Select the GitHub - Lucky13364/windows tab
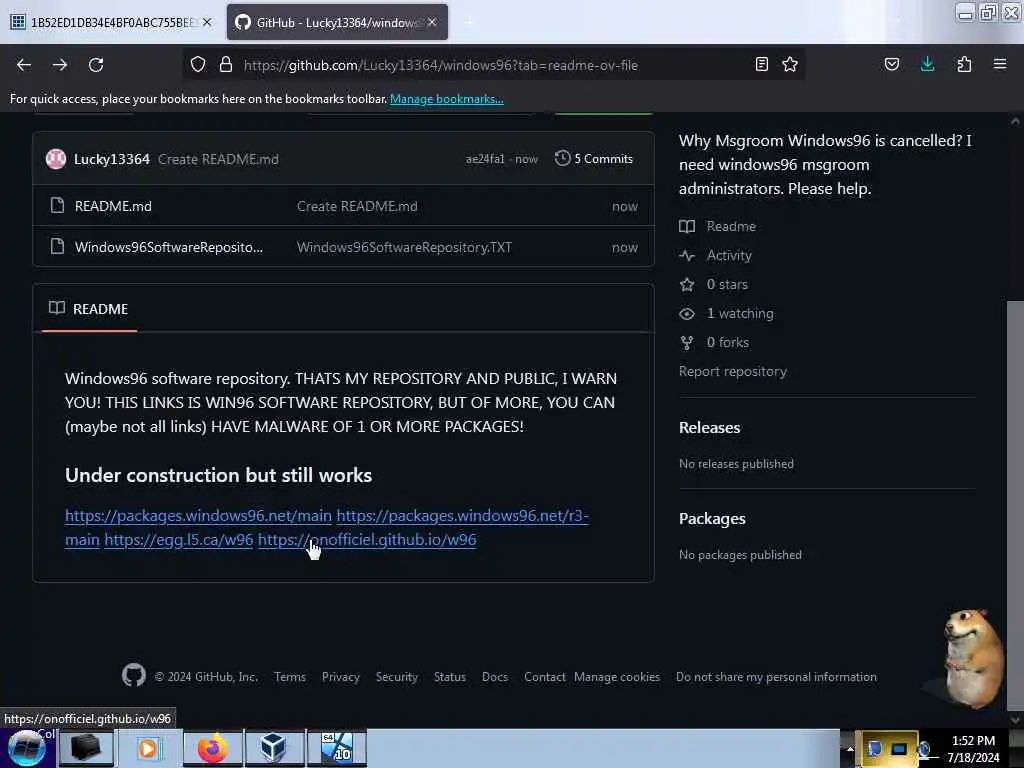 click(x=337, y=22)
